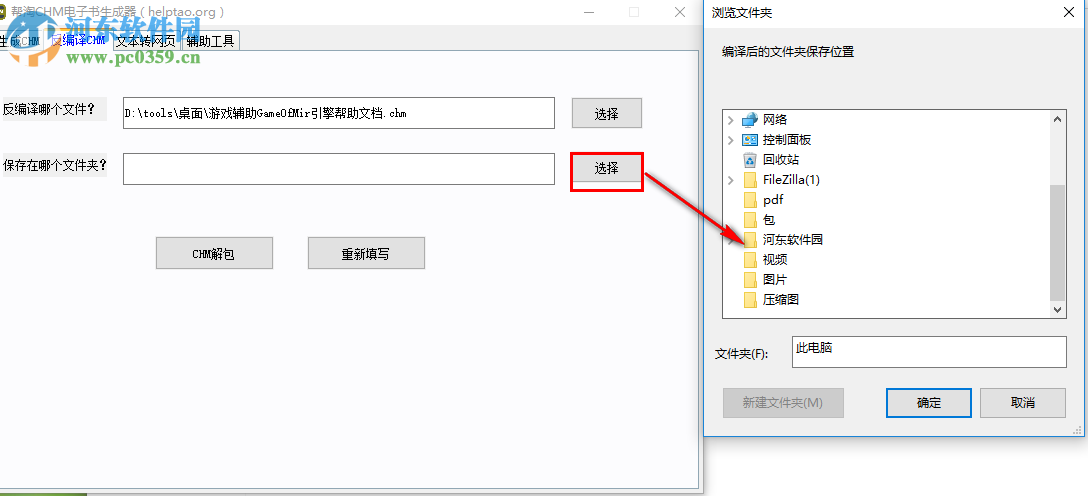Expand the 网络 tree node
Viewport: 1088px width, 496px height.
730,121
